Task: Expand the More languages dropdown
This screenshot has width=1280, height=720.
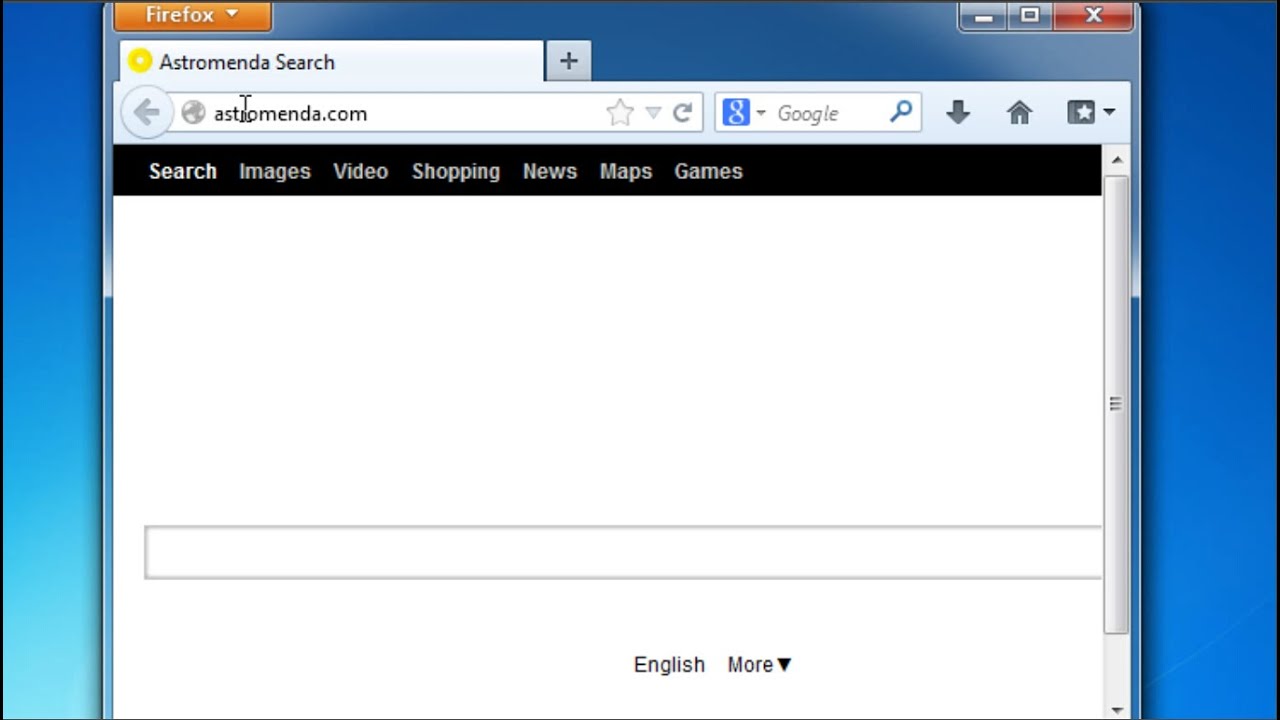Action: pos(760,665)
